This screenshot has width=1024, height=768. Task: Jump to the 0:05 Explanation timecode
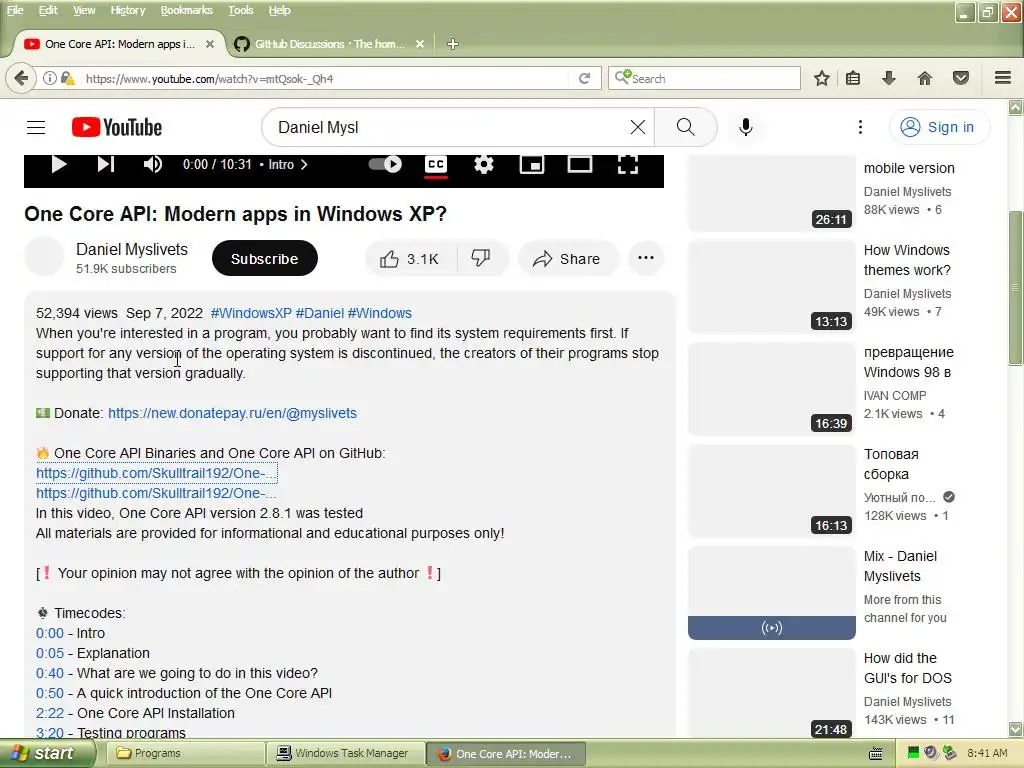click(50, 653)
